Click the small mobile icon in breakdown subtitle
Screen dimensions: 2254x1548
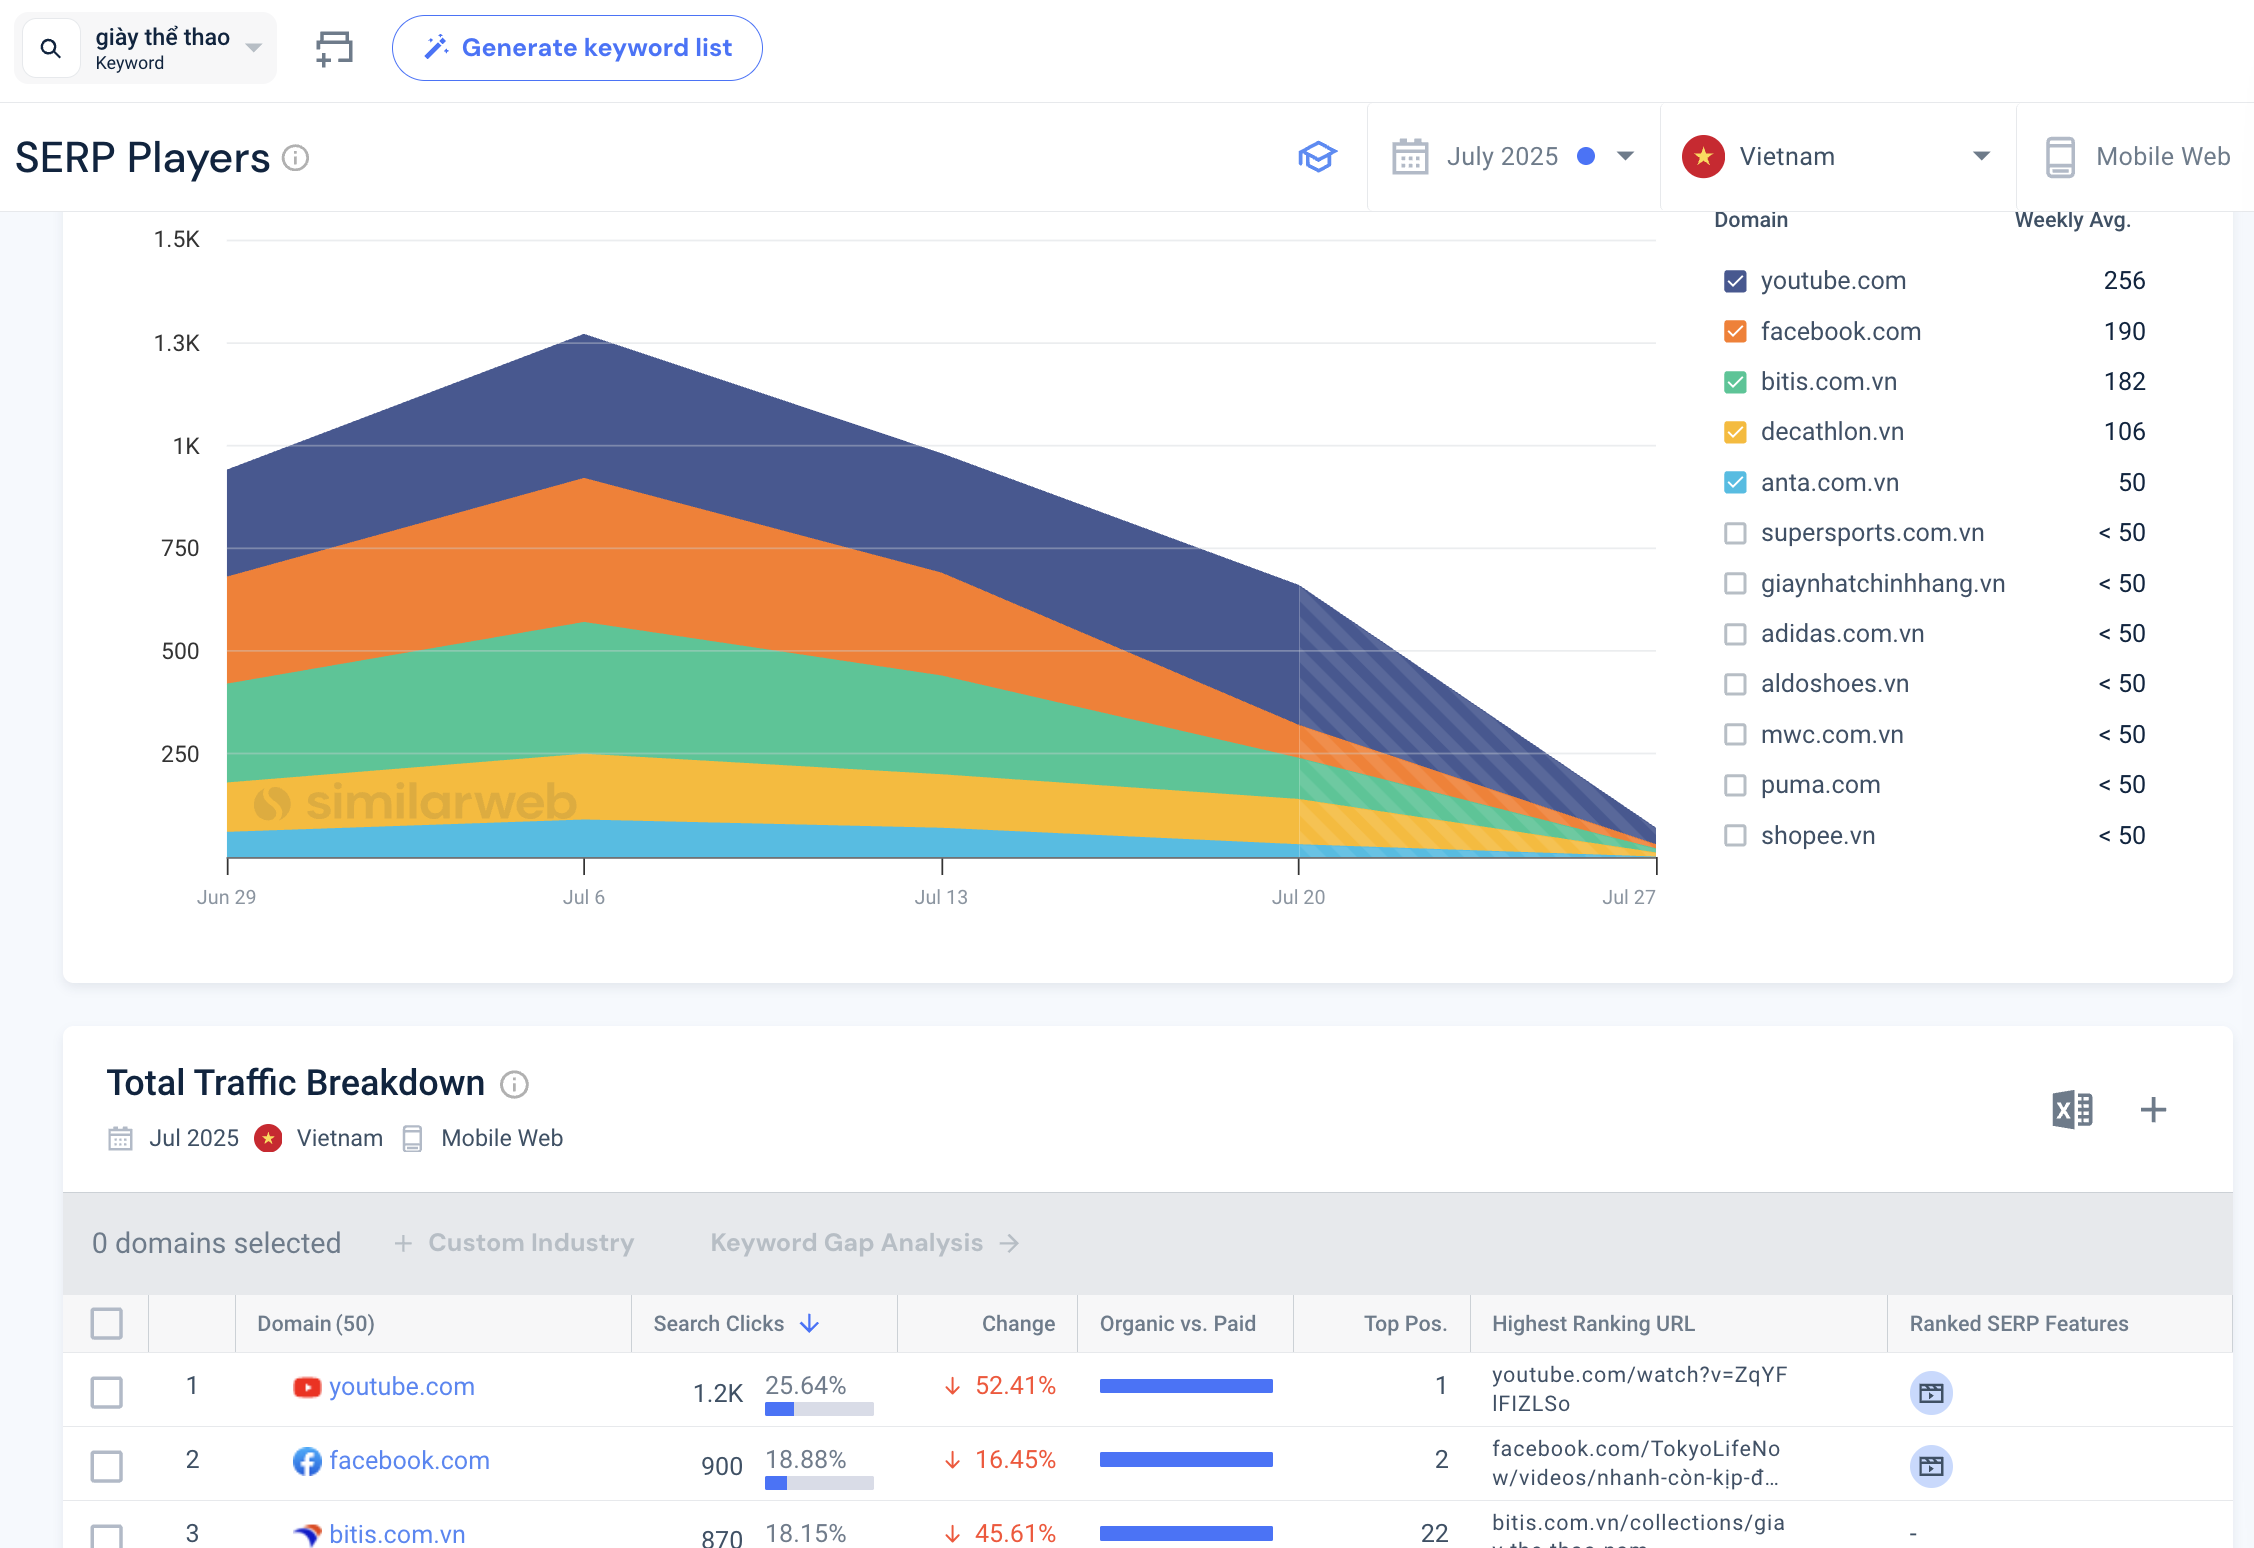412,1139
